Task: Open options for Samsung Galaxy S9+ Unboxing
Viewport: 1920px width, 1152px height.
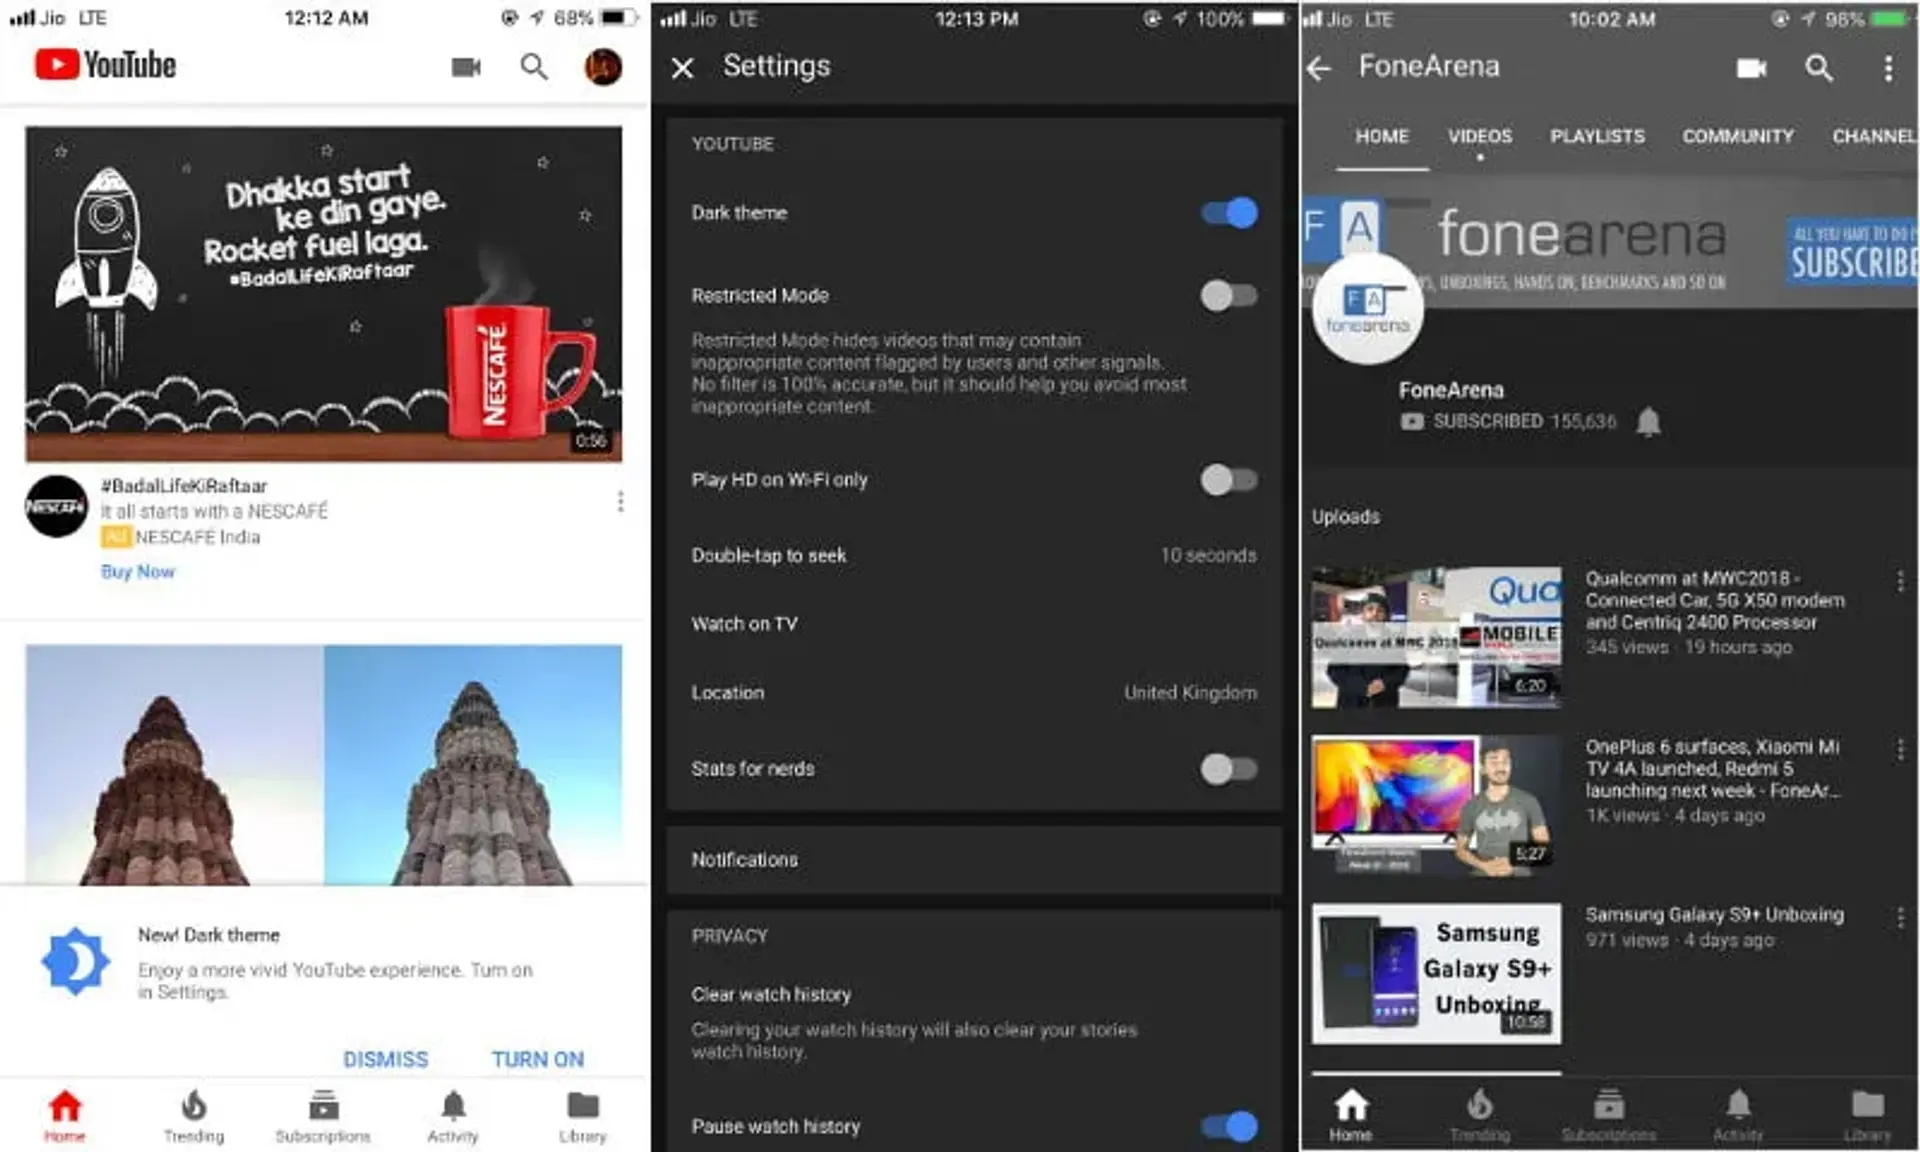Action: (1900, 918)
